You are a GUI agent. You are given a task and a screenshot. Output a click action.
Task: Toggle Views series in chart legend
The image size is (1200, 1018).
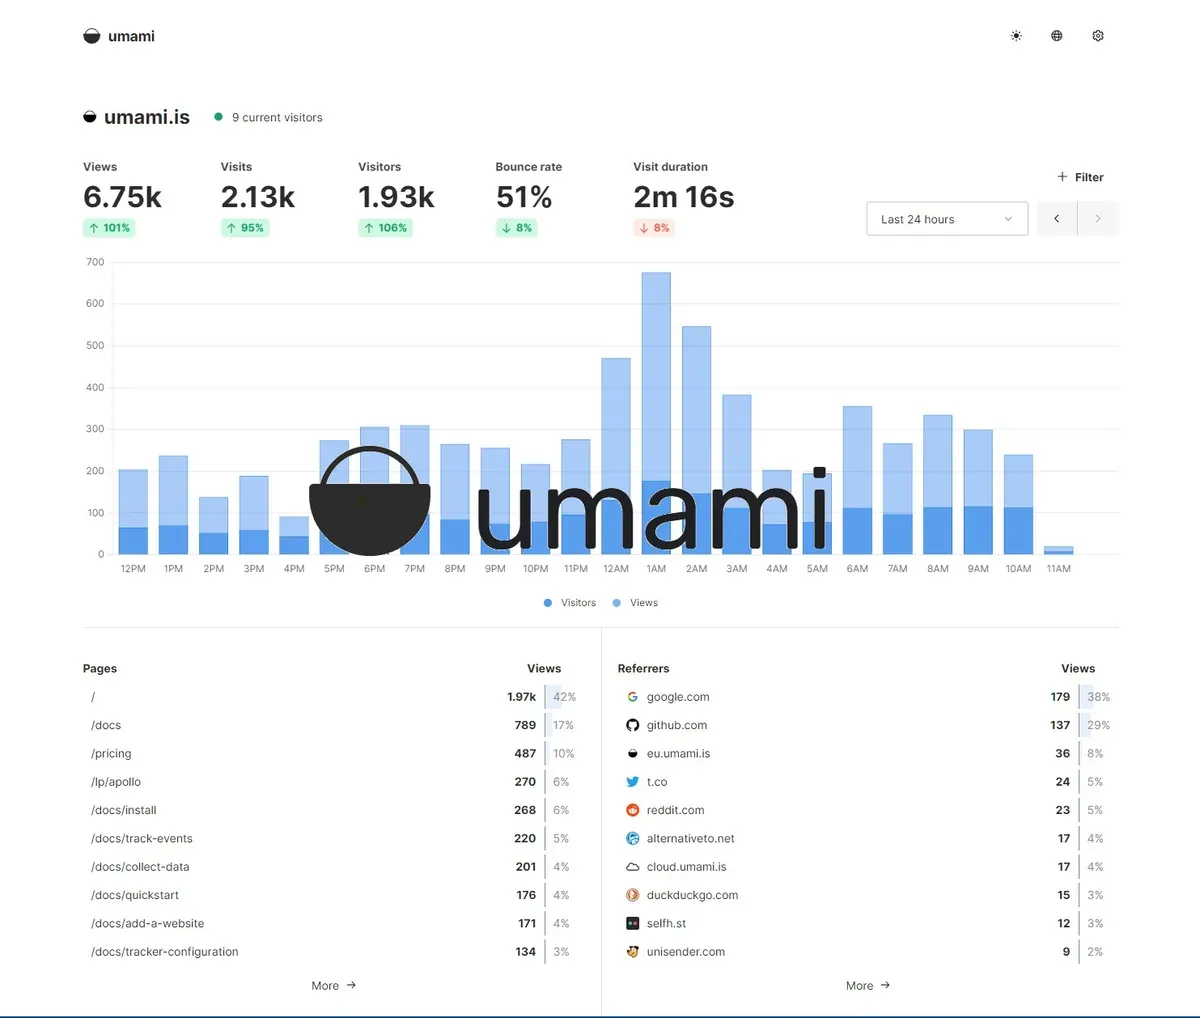point(635,603)
